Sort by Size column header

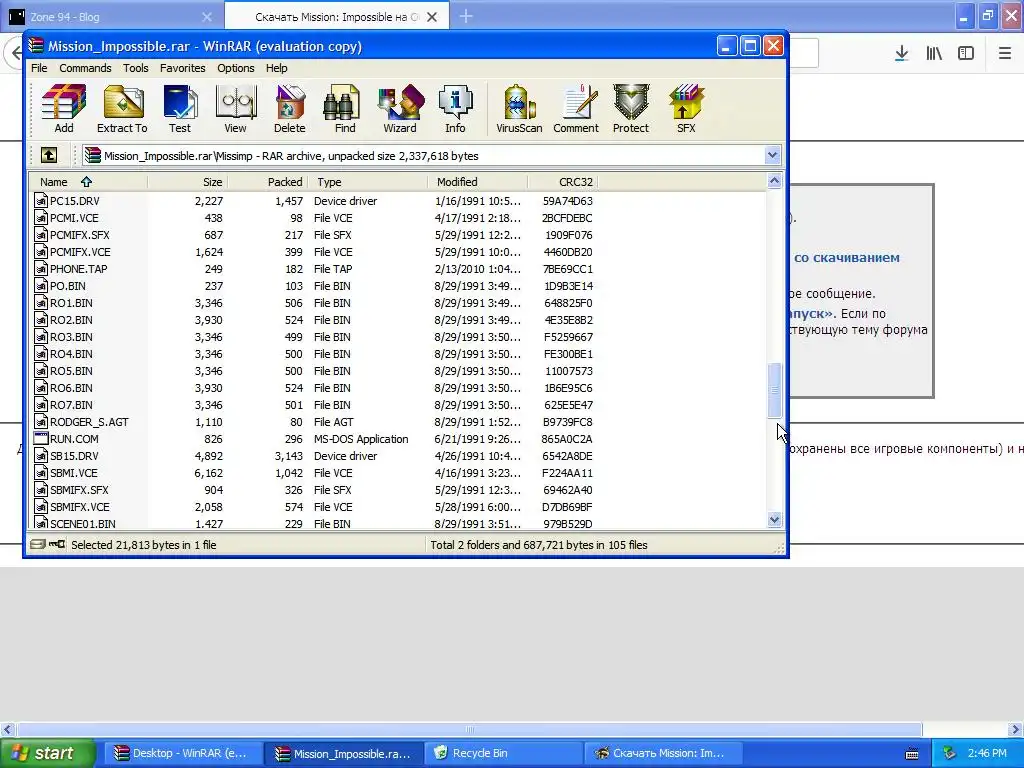pyautogui.click(x=187, y=182)
